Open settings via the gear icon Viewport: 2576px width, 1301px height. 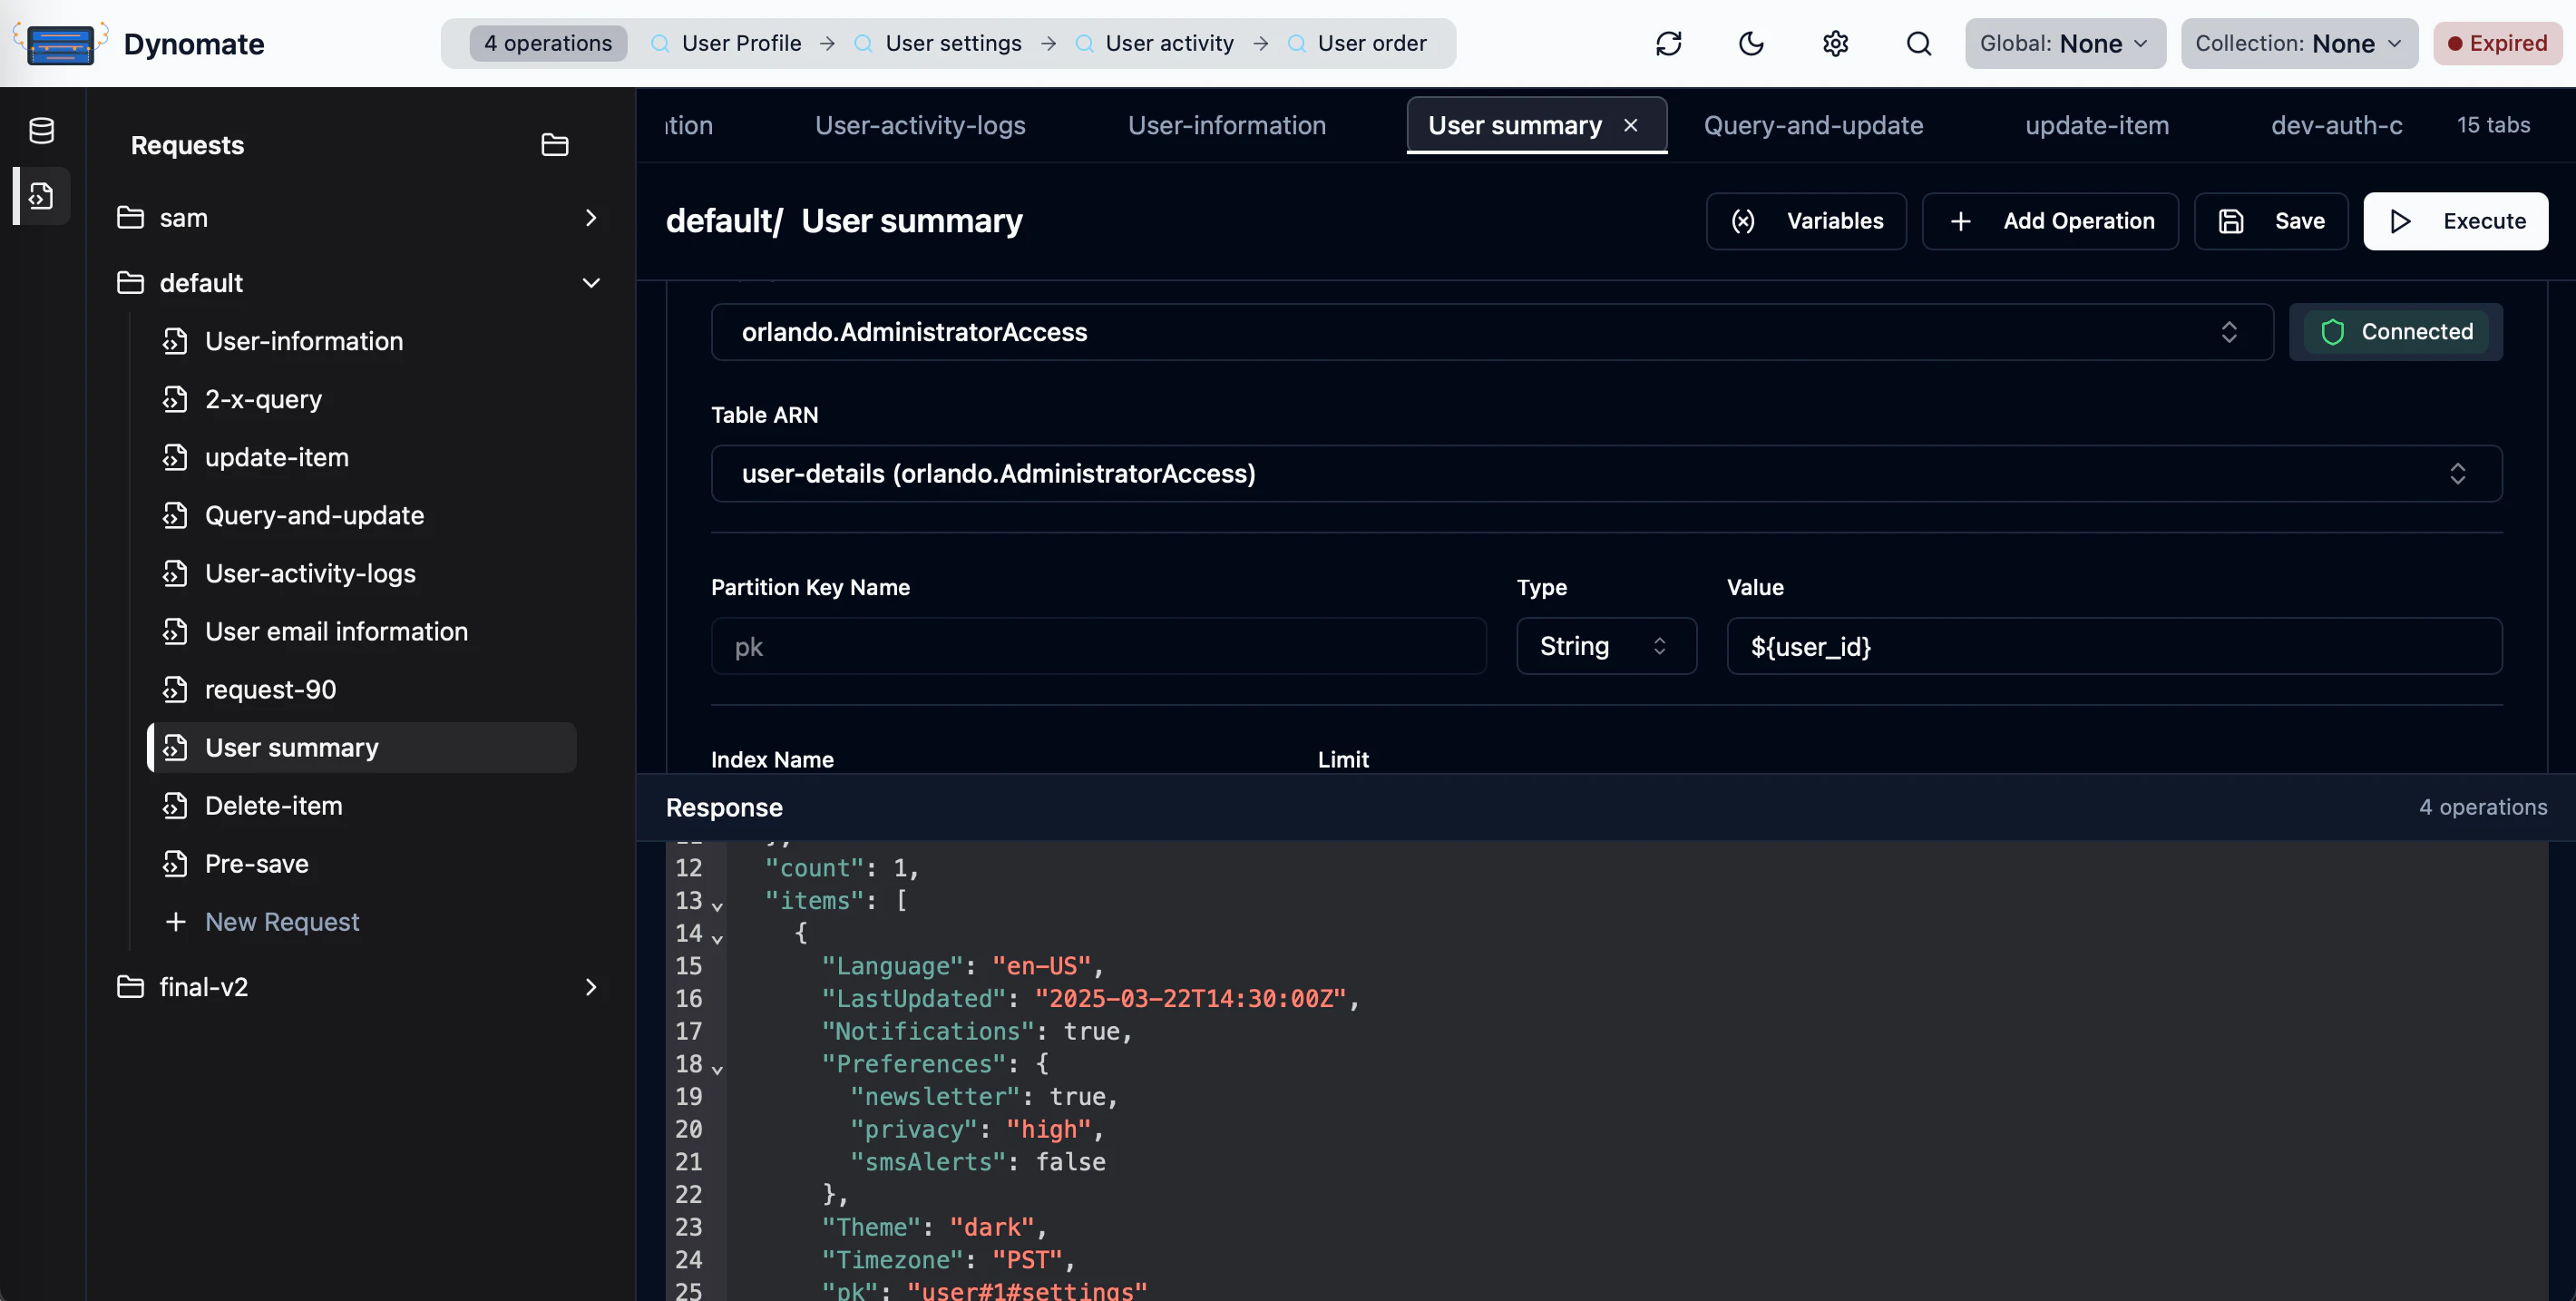pos(1836,43)
